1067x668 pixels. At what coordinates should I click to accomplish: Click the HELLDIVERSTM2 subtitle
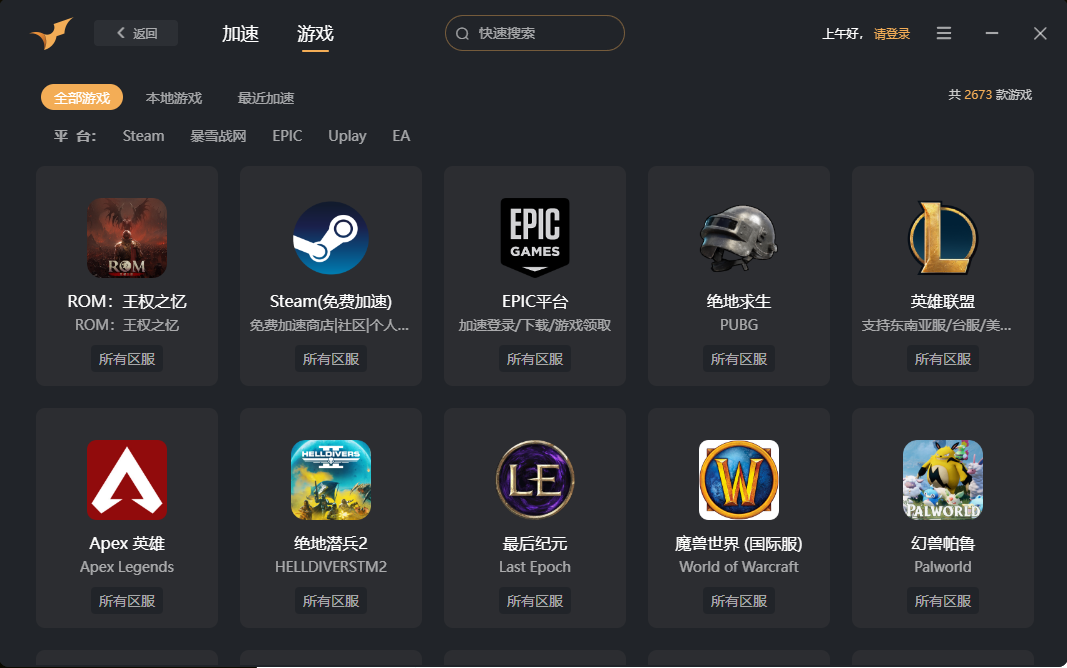tap(331, 567)
